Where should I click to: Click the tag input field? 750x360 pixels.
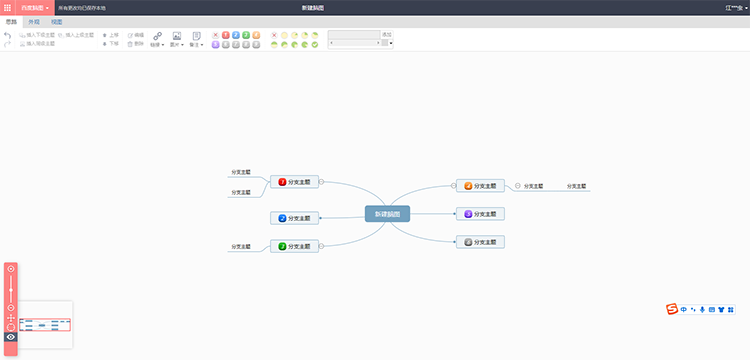(x=353, y=34)
